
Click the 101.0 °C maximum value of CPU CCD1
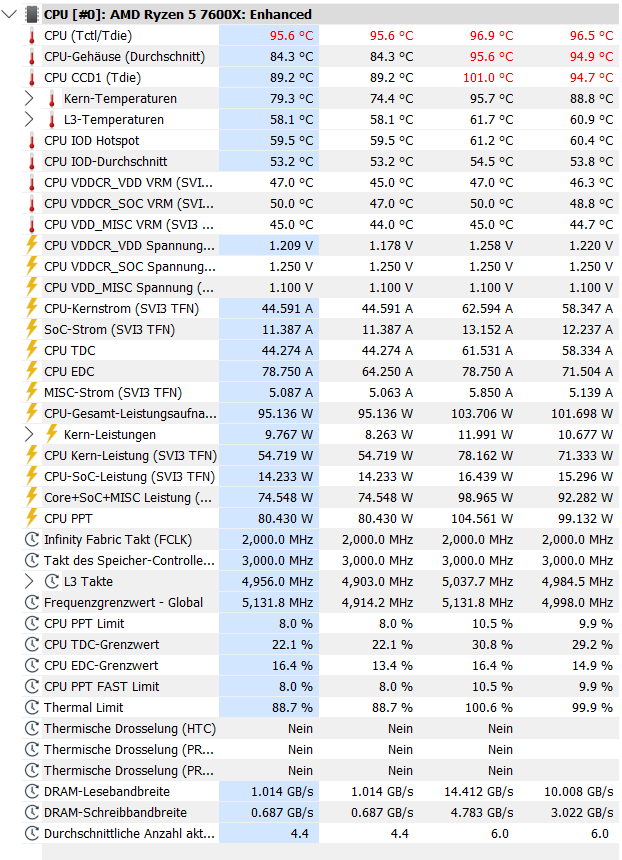pyautogui.click(x=488, y=78)
